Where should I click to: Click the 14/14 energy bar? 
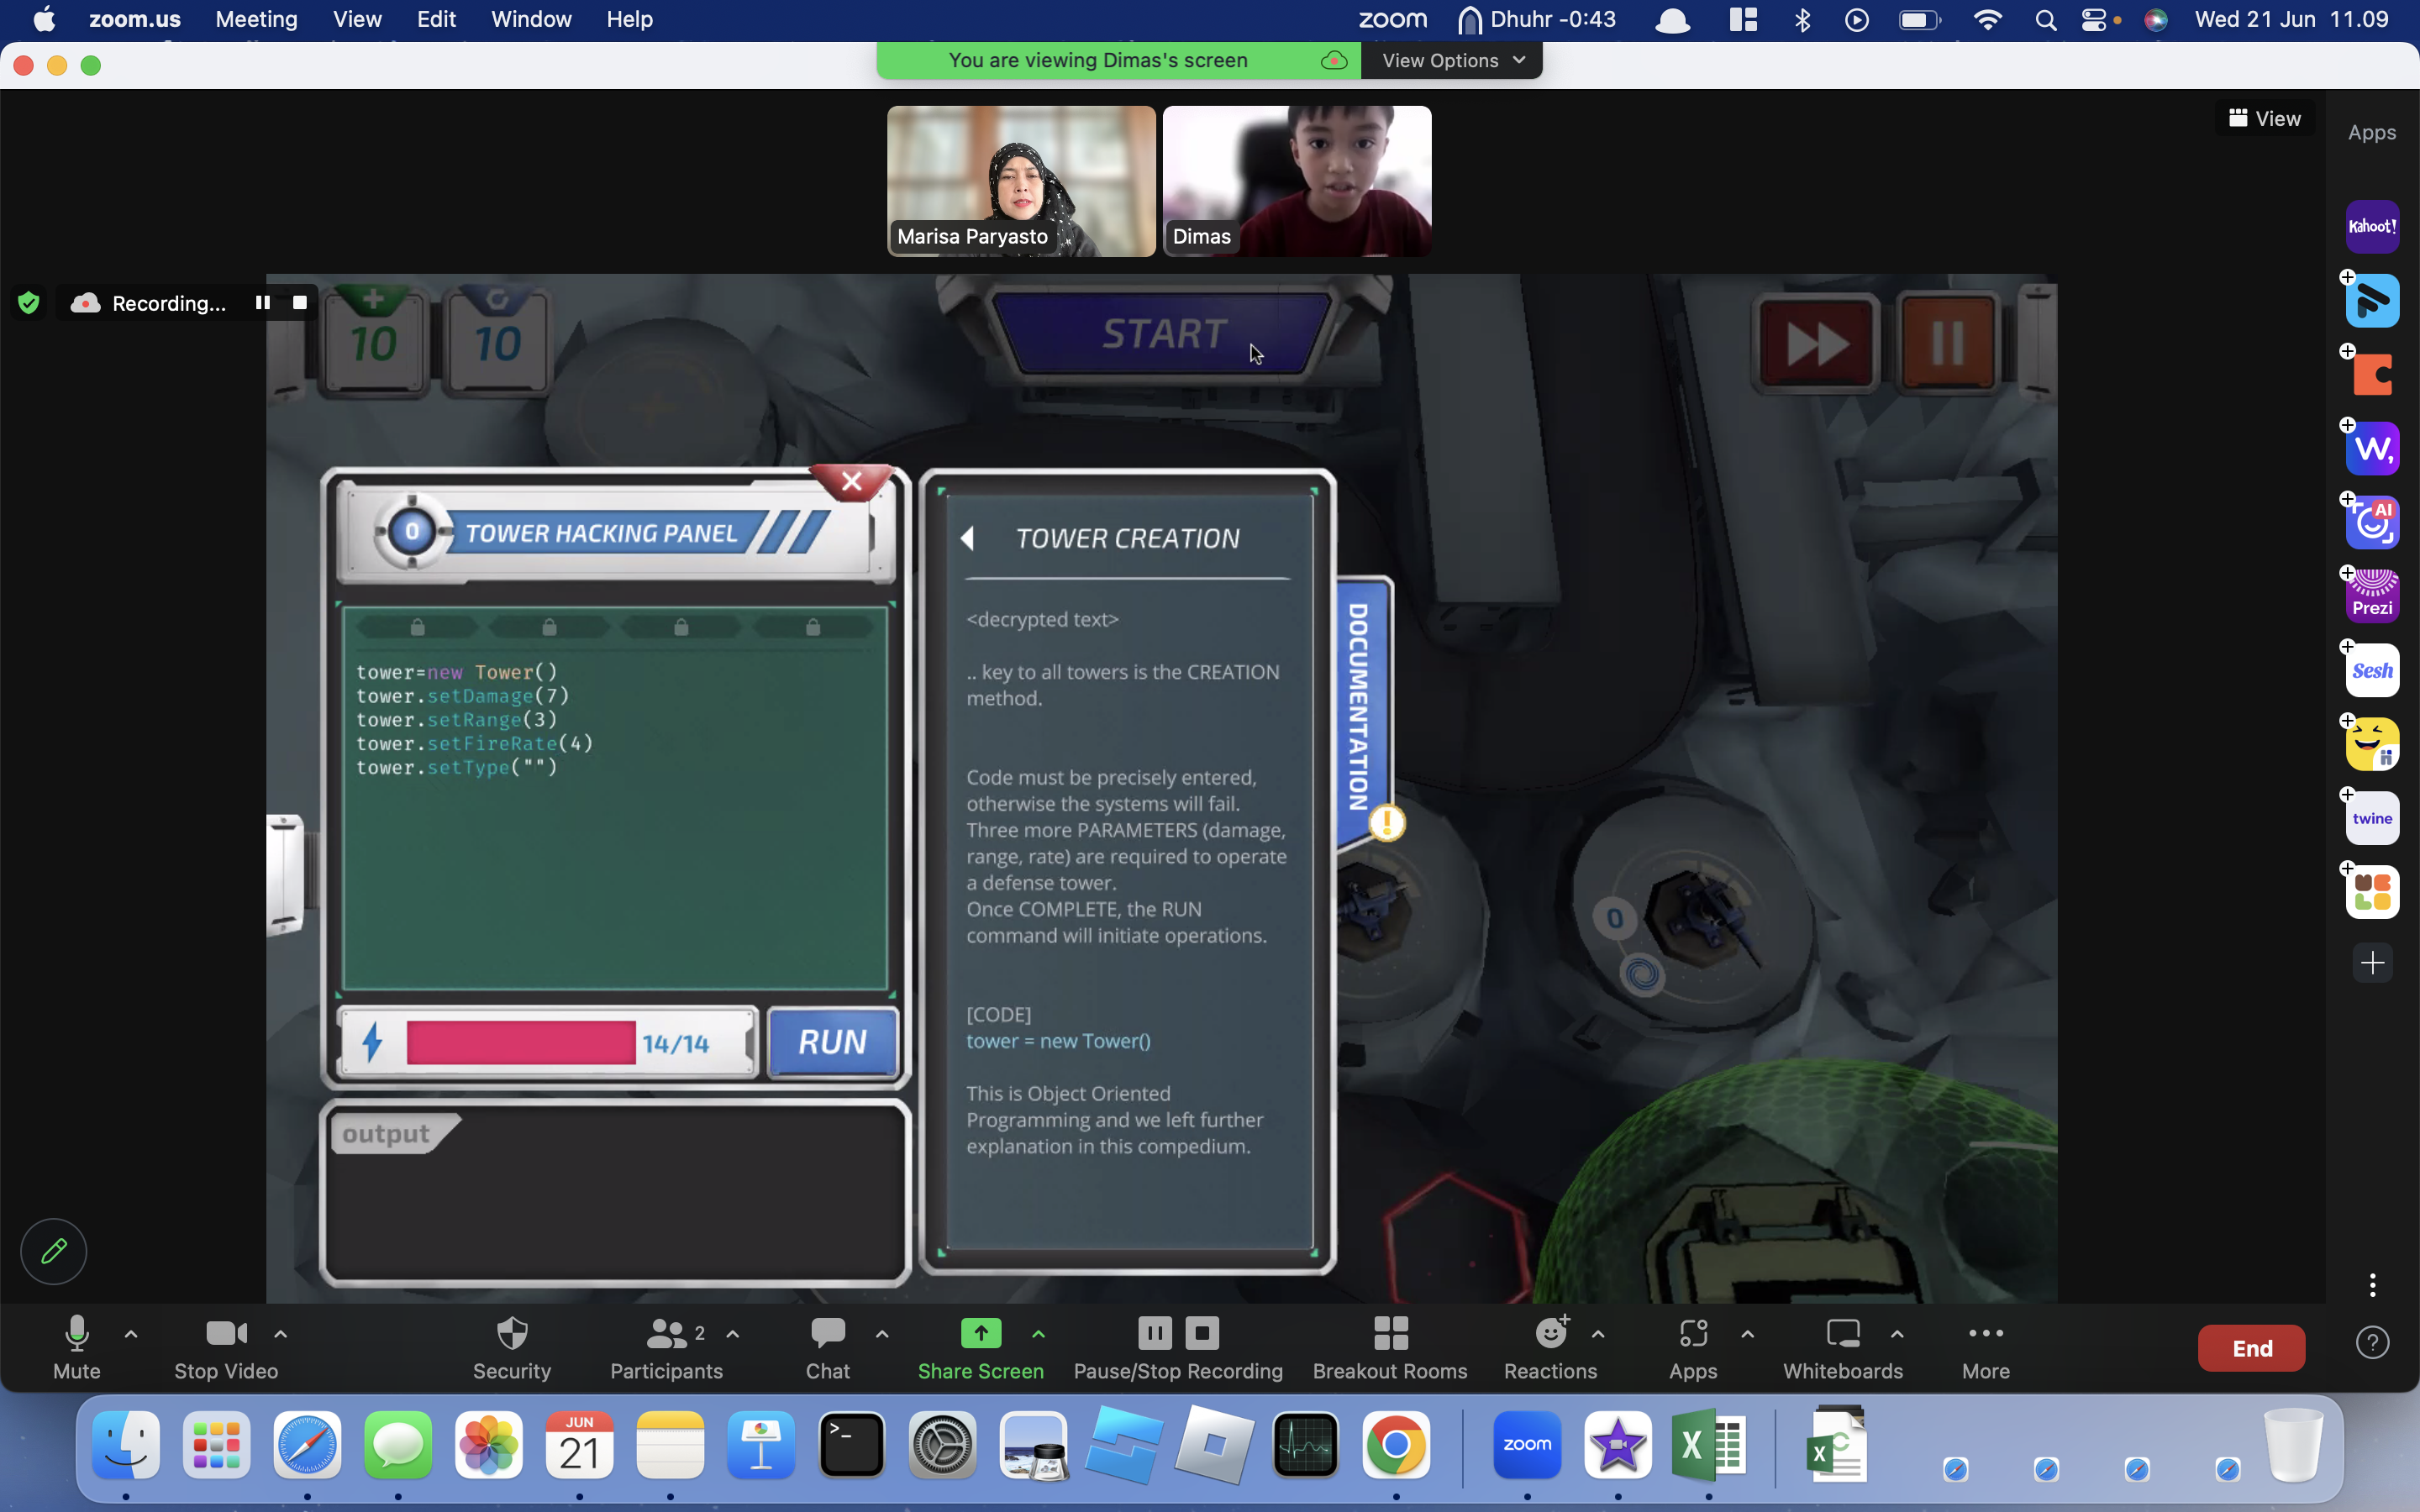click(549, 1043)
